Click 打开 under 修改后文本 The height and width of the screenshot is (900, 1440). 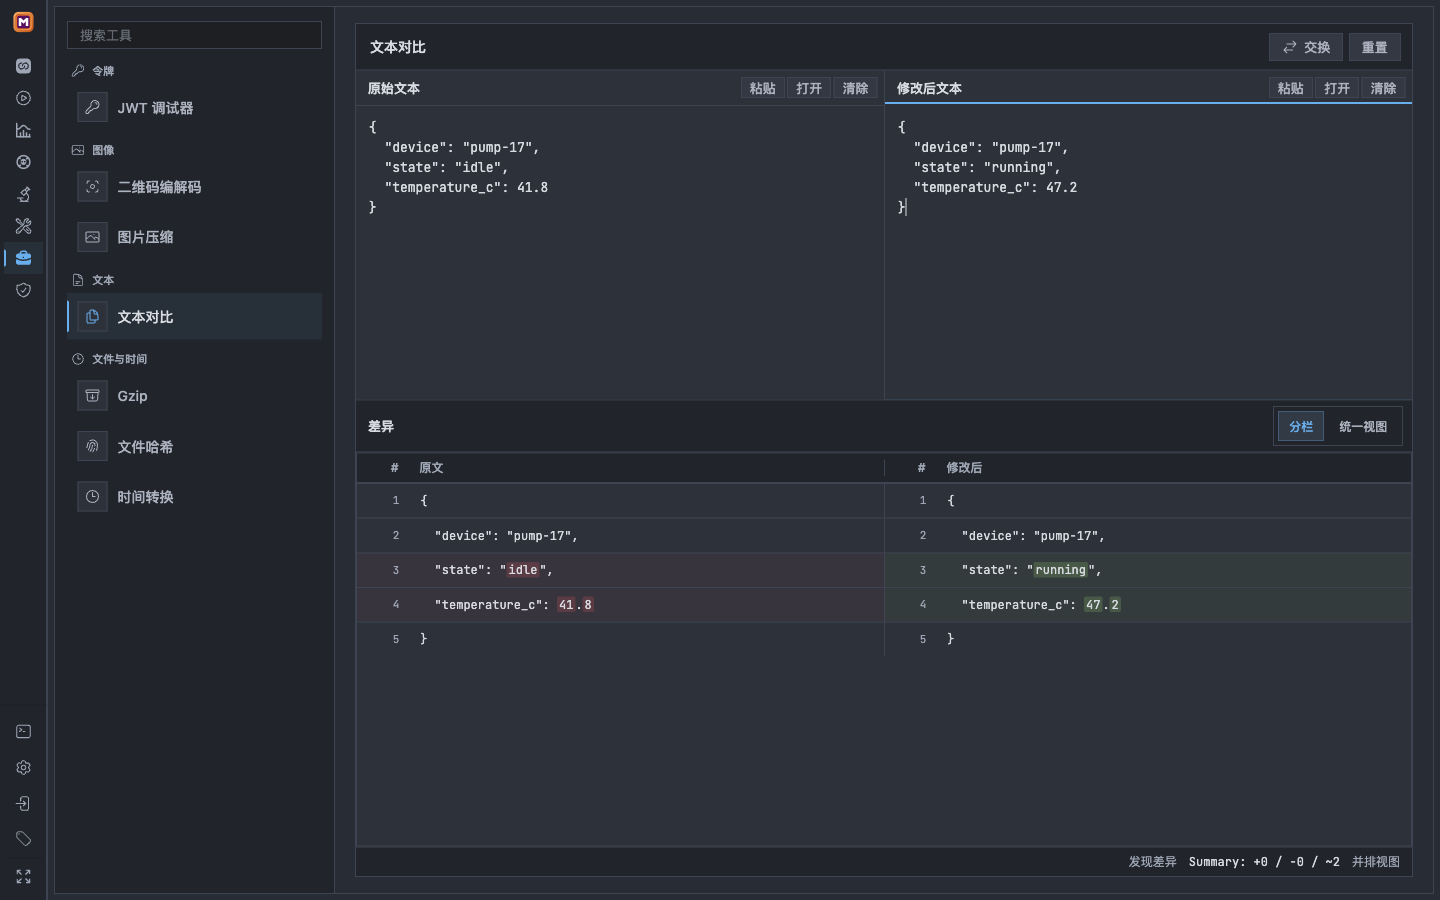(1337, 88)
